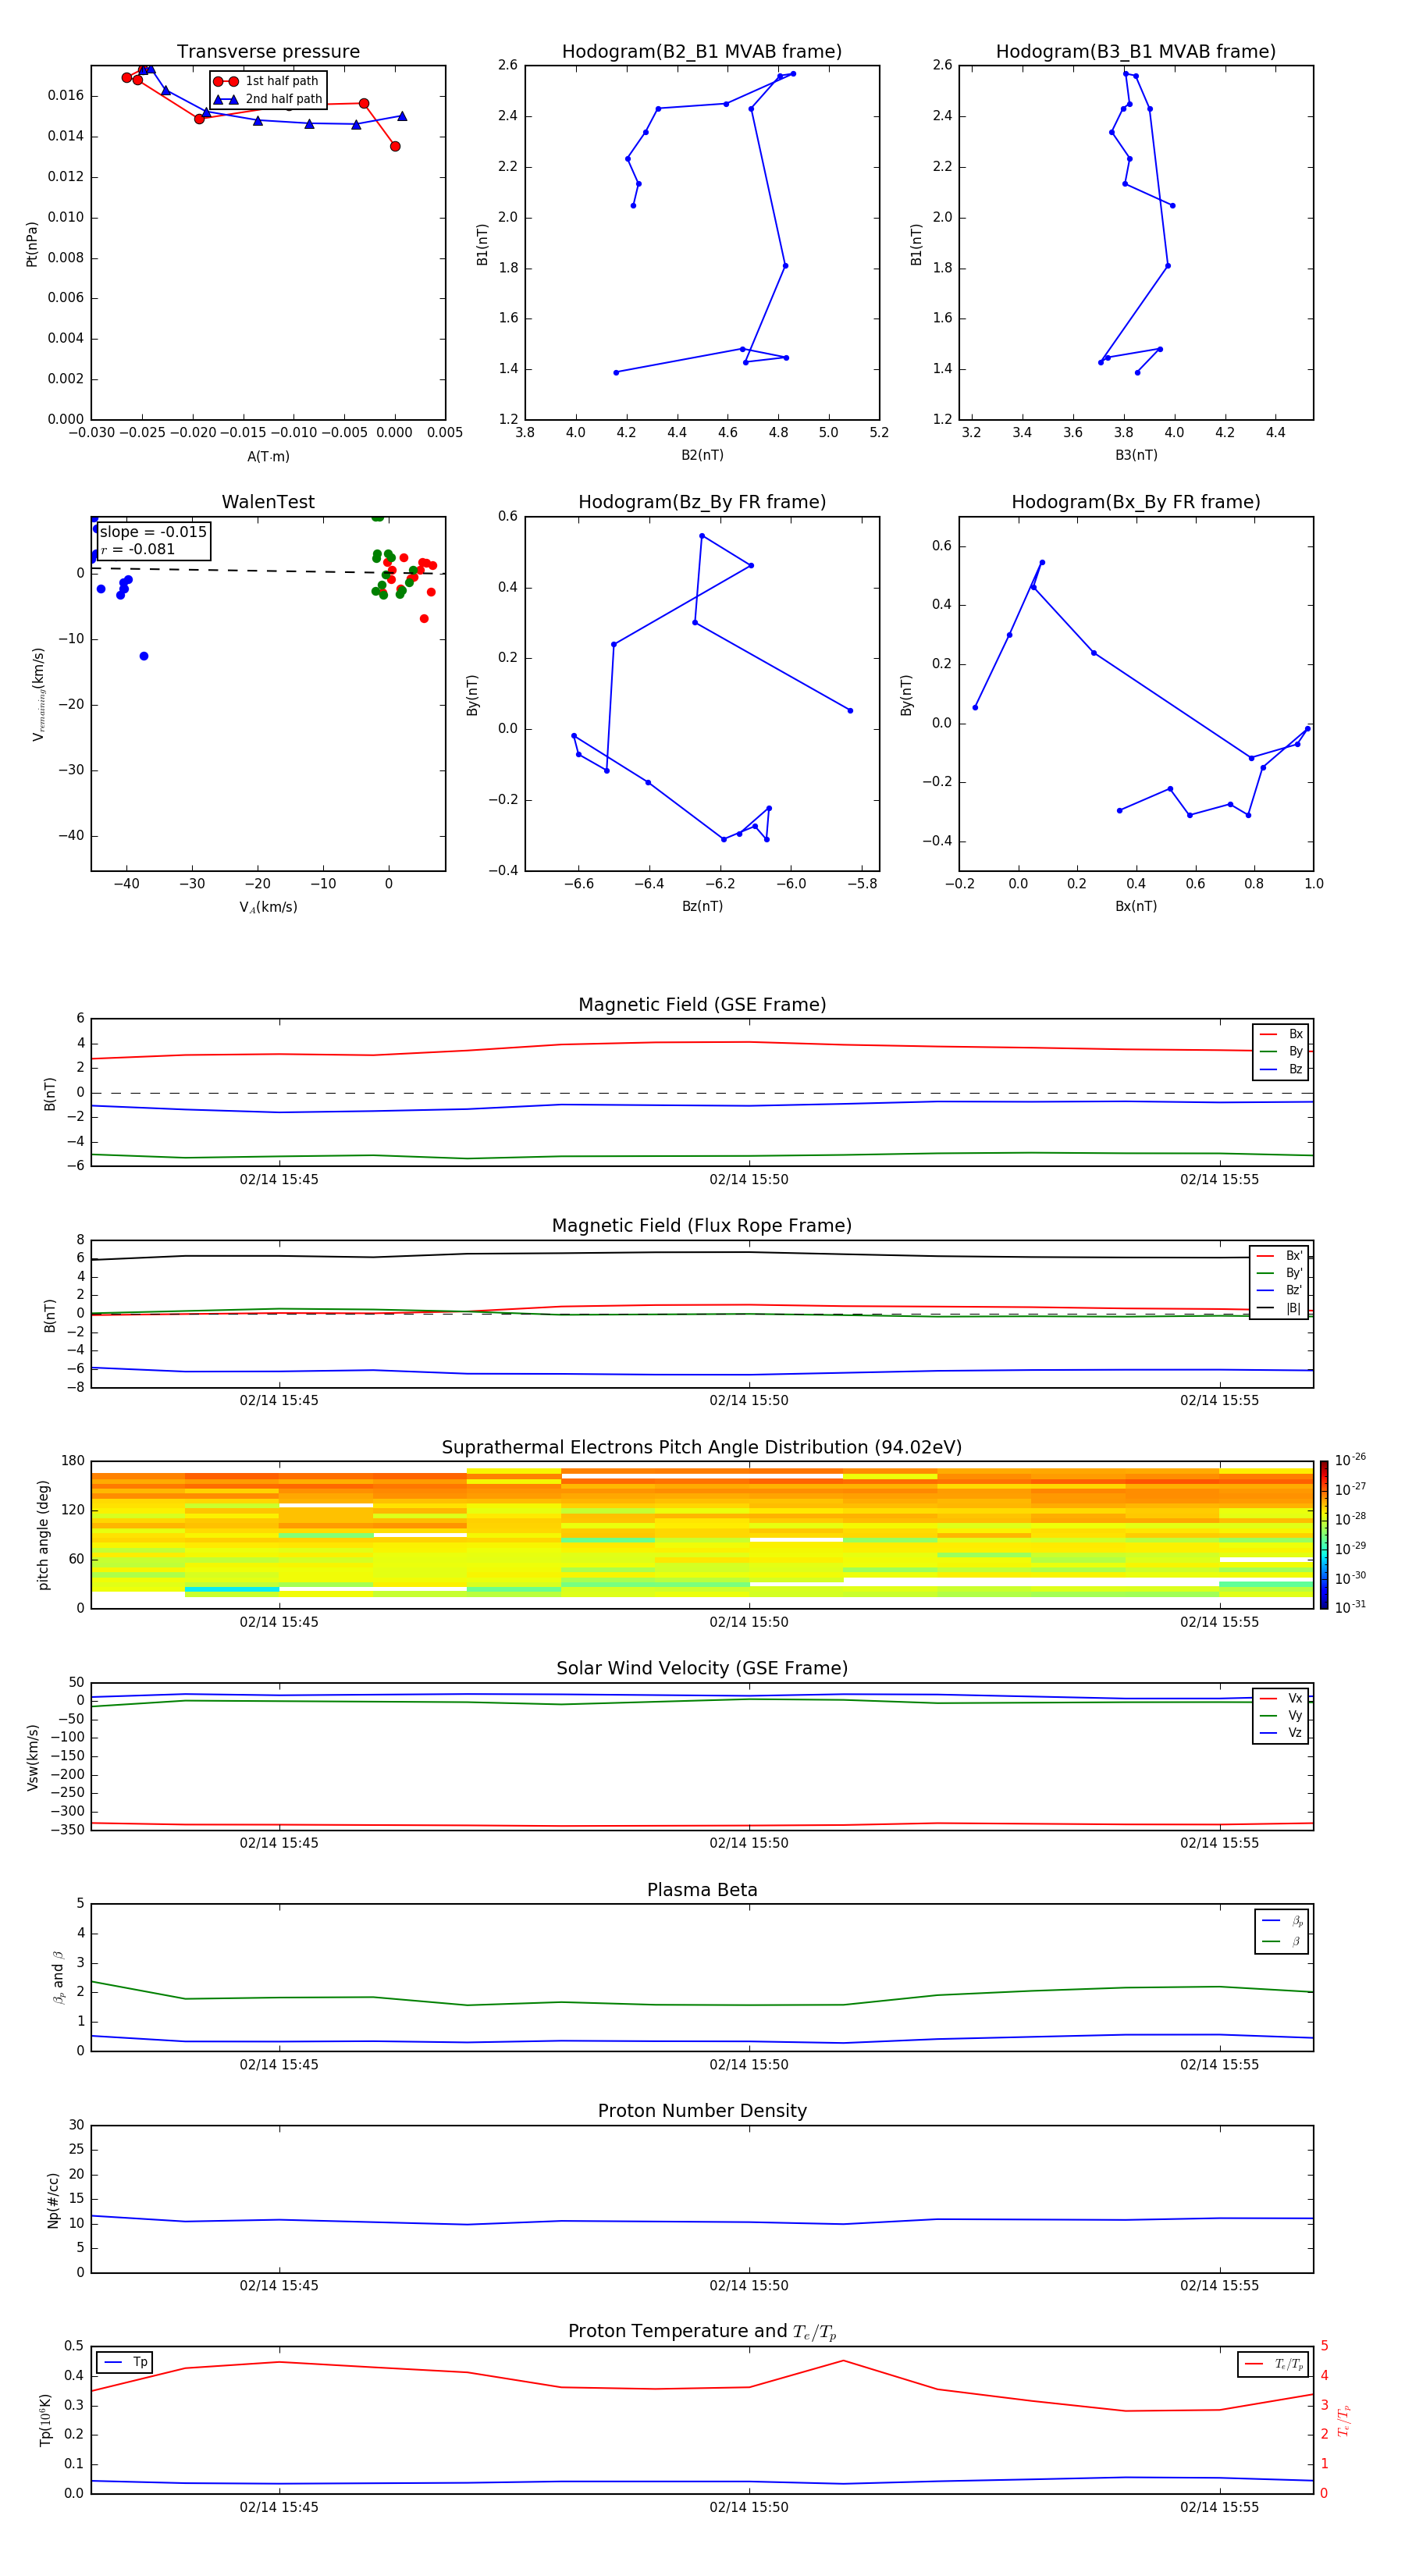Image resolution: width=1405 pixels, height=2576 pixels.
Task: Click the last red circle of the 1st half path
Action: pyautogui.click(x=395, y=147)
